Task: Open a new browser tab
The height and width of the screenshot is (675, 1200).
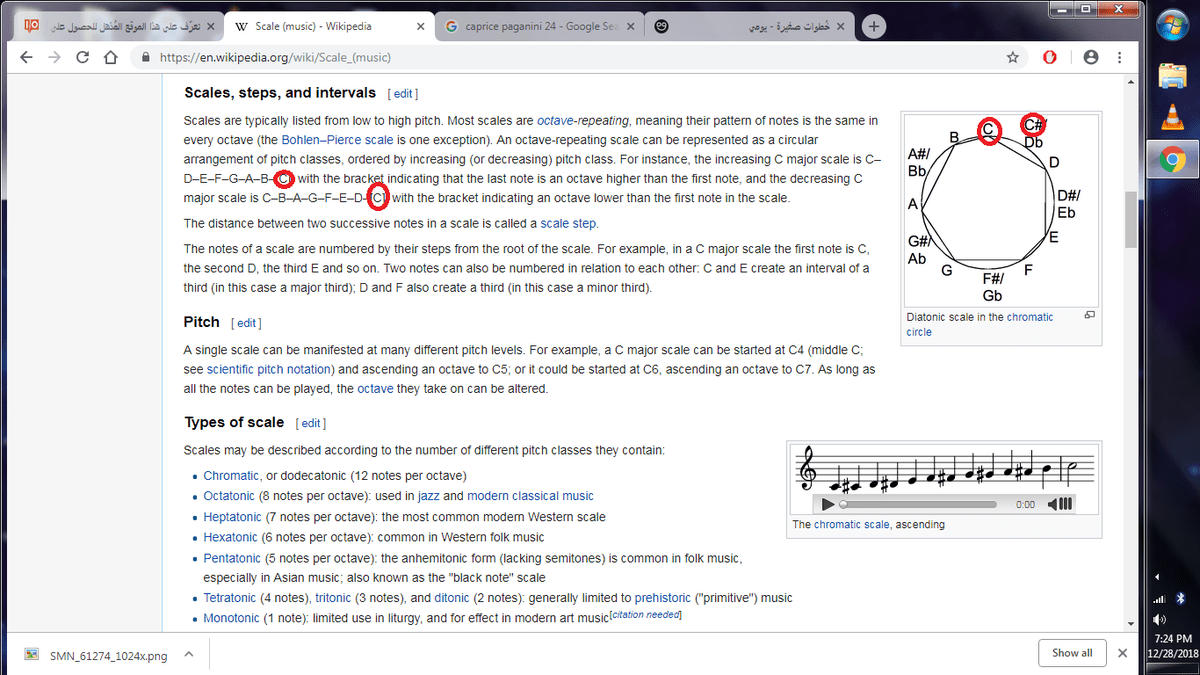Action: click(874, 26)
